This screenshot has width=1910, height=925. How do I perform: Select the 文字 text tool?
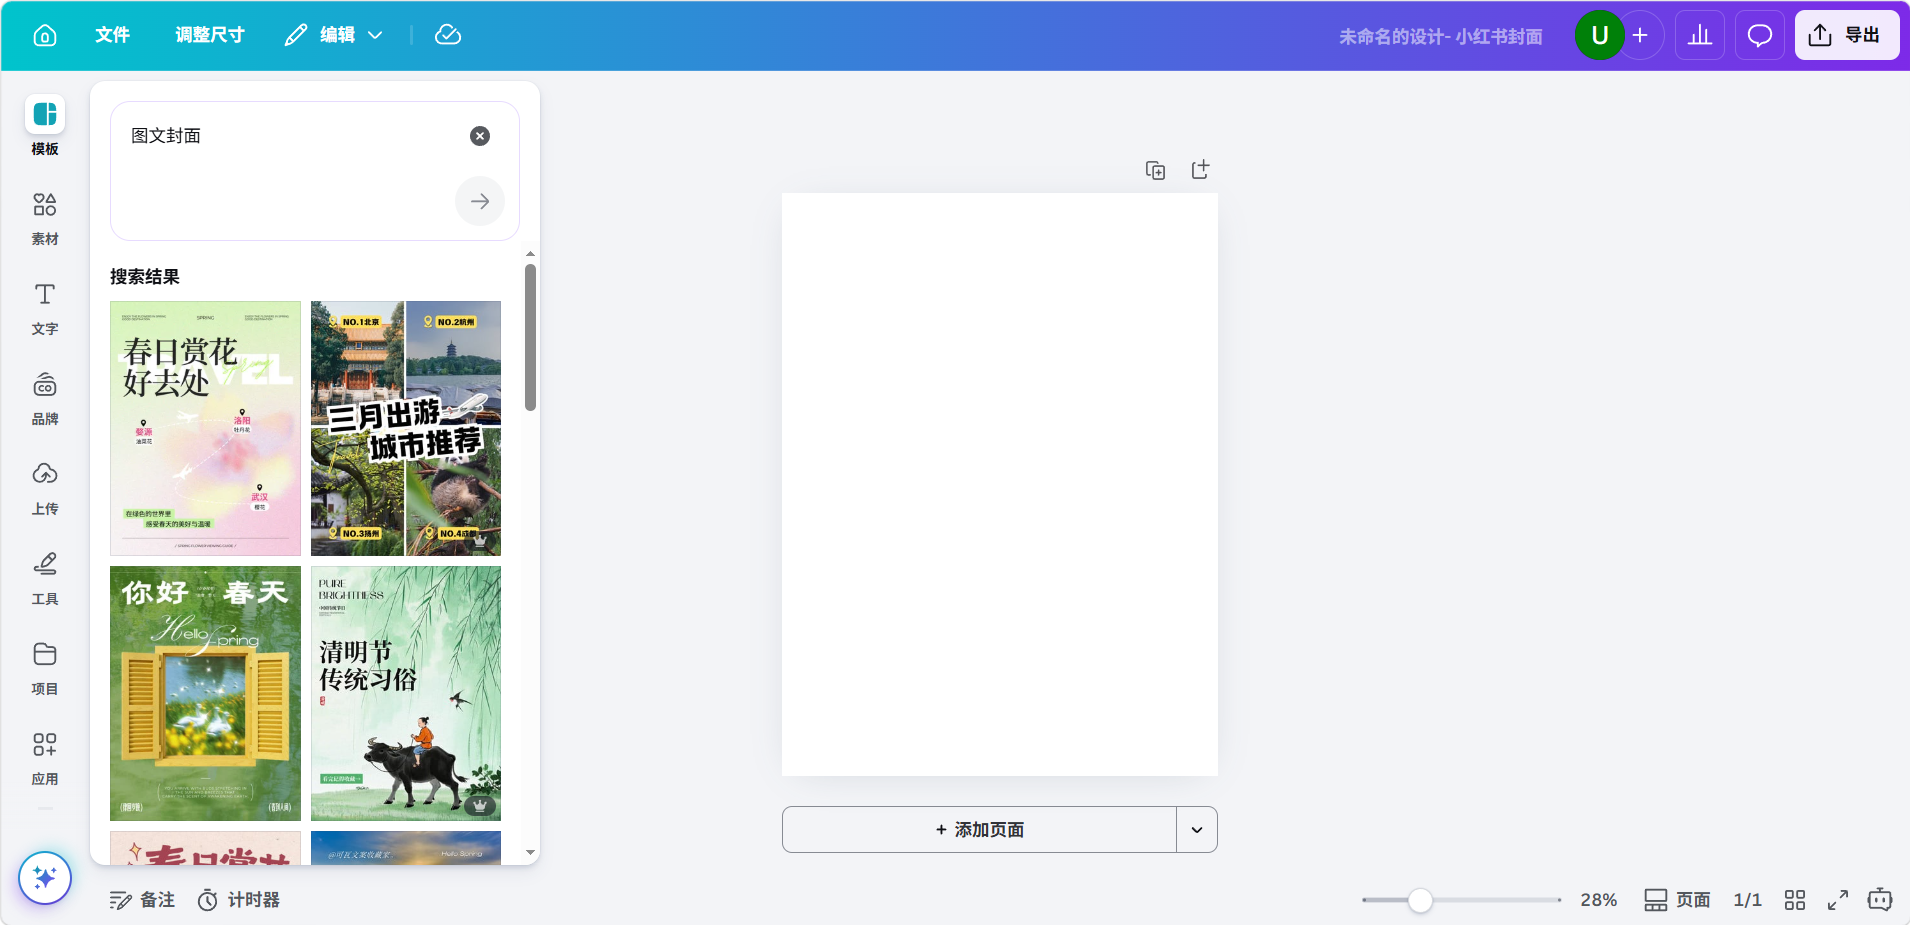(45, 307)
